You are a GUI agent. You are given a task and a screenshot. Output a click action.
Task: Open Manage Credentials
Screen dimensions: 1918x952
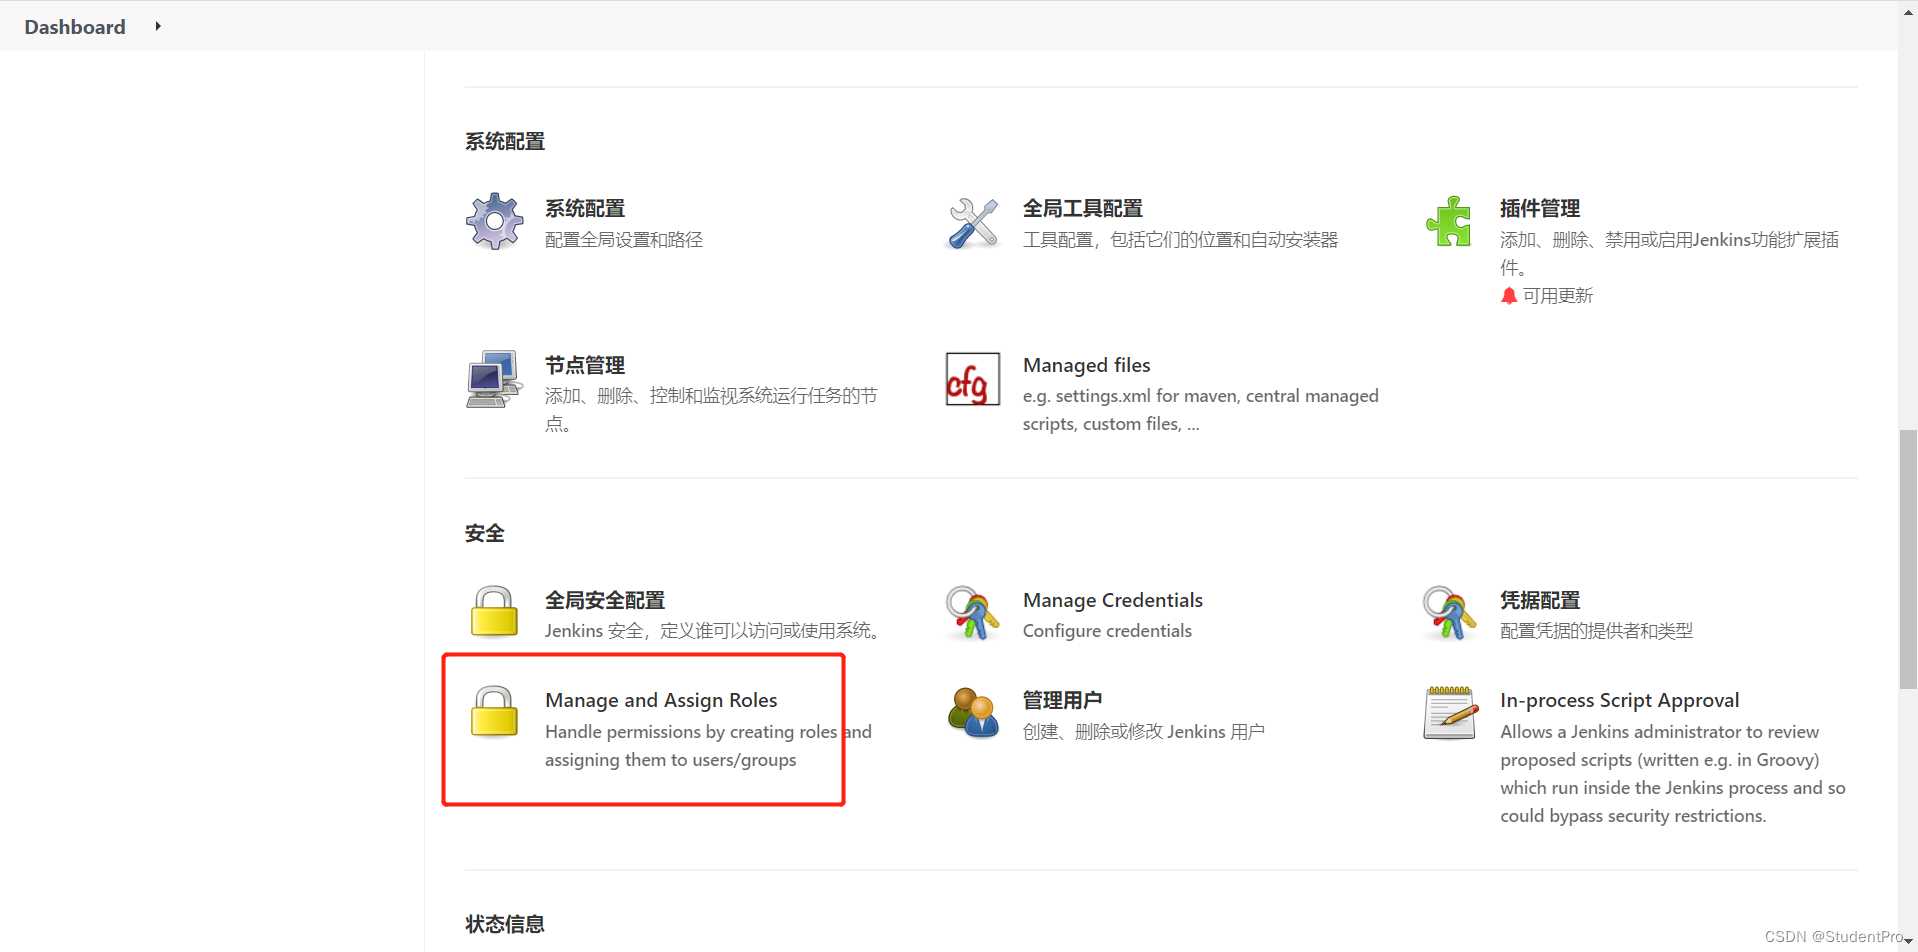1112,600
